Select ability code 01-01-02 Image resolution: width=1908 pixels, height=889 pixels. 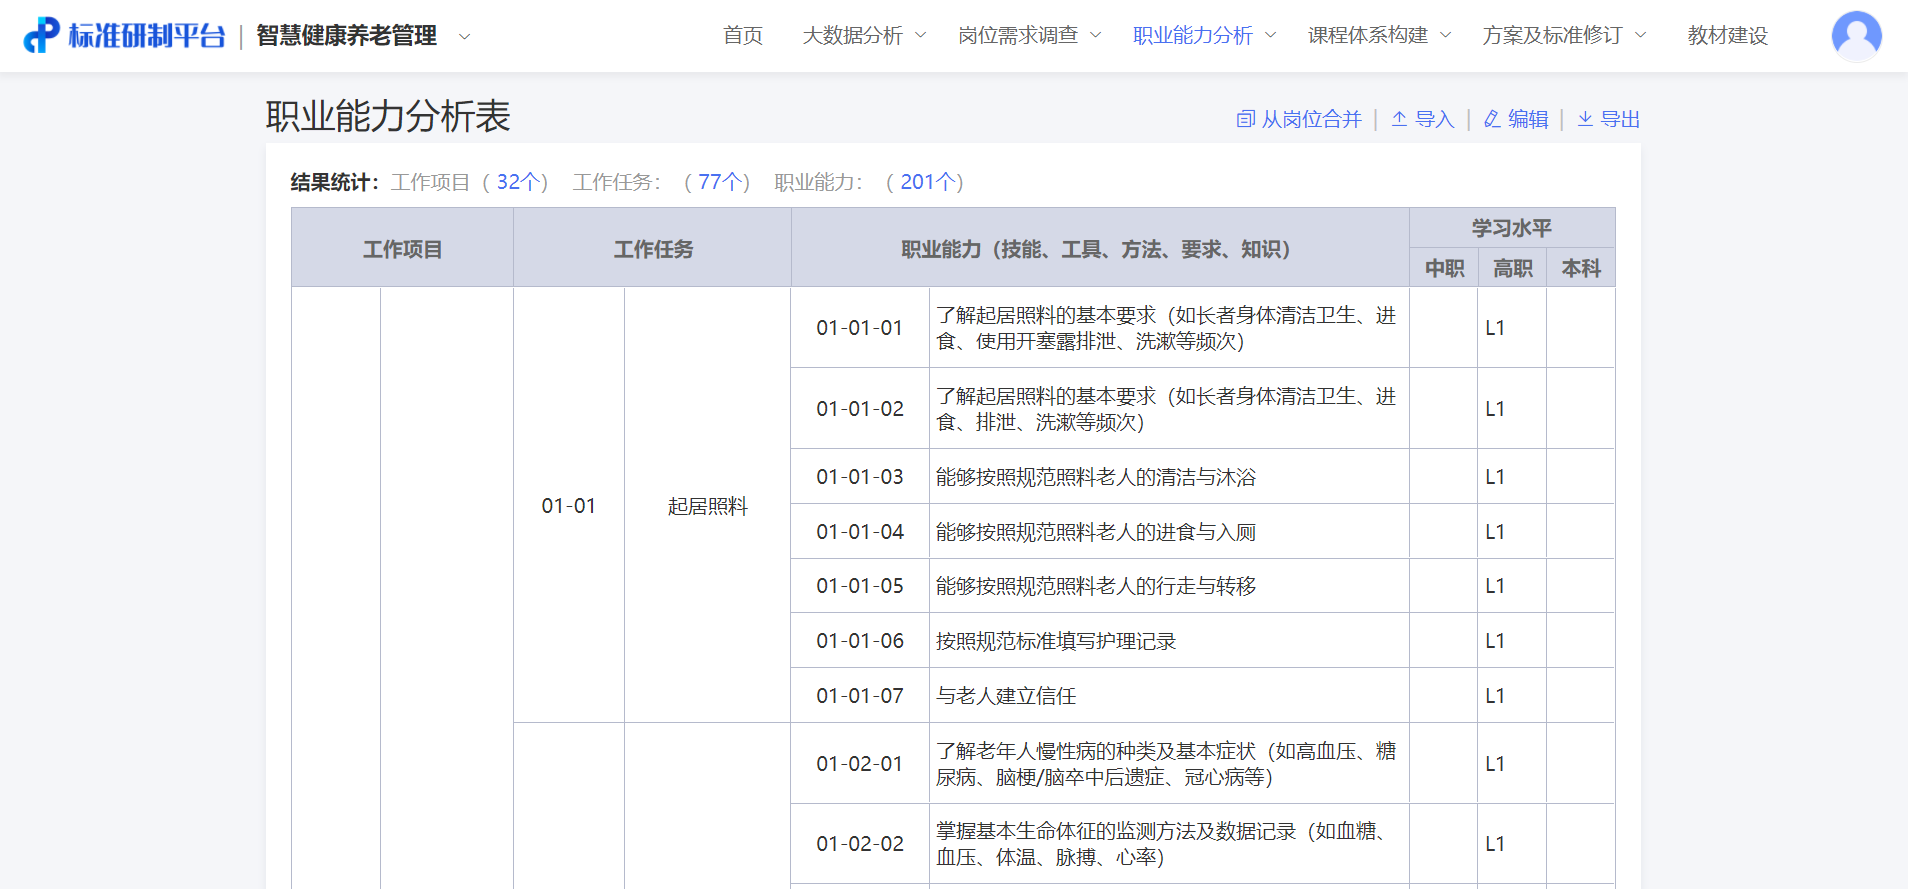860,409
